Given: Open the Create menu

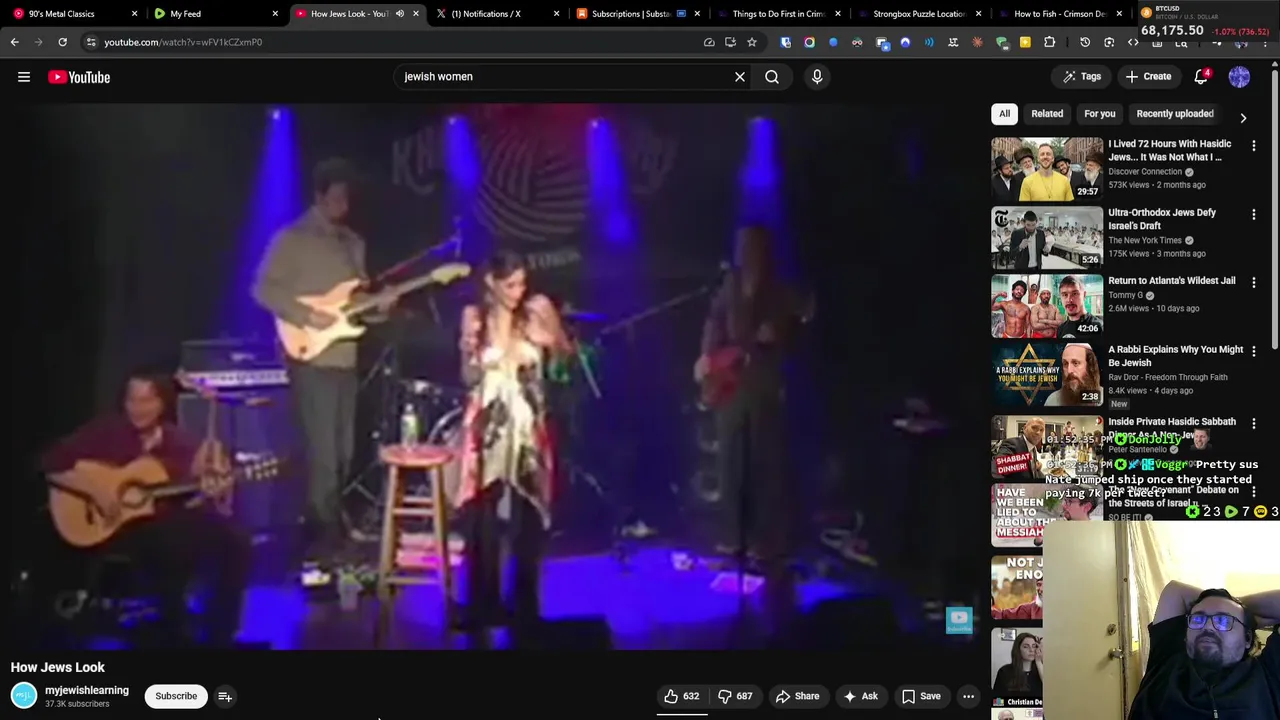Looking at the screenshot, I should 1147,76.
